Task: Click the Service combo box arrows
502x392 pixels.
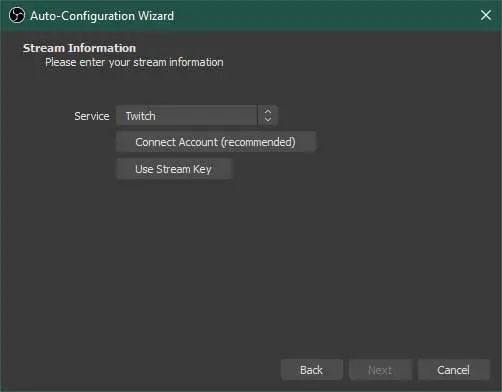Action: (x=268, y=116)
